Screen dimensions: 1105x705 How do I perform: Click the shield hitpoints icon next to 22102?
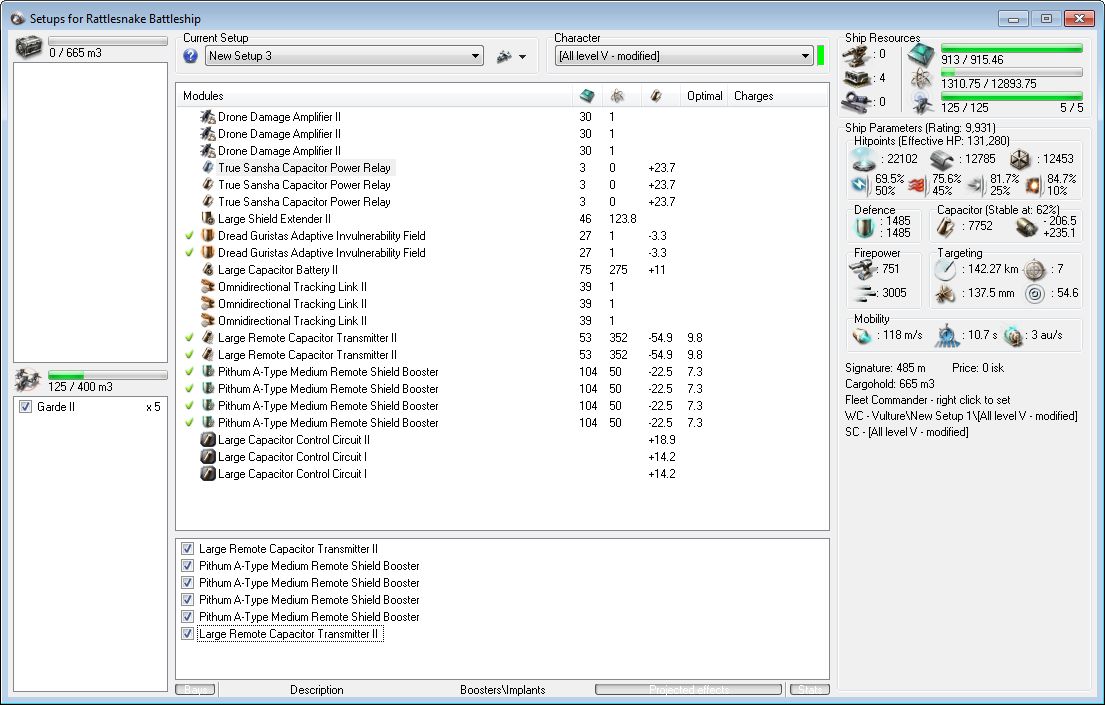pos(864,159)
